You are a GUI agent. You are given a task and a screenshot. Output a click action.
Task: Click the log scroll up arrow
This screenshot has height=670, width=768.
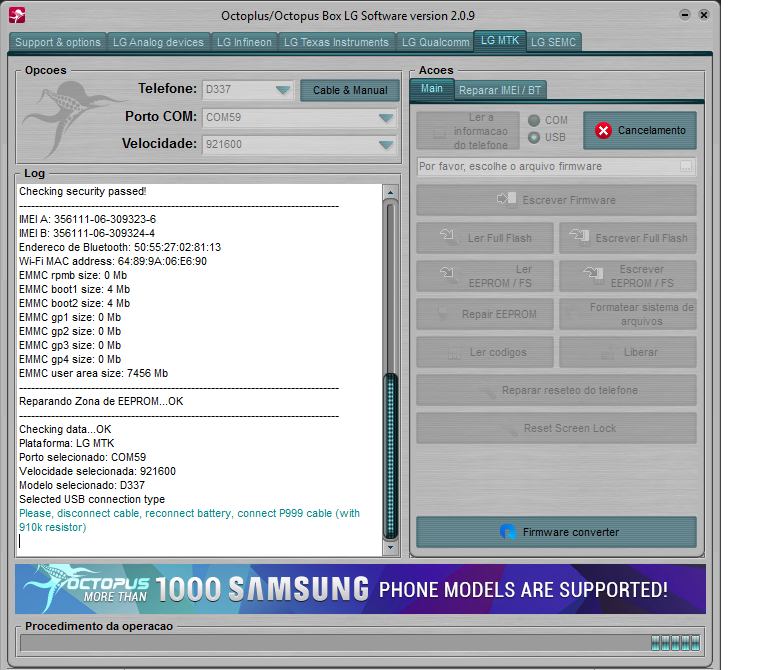(x=390, y=192)
